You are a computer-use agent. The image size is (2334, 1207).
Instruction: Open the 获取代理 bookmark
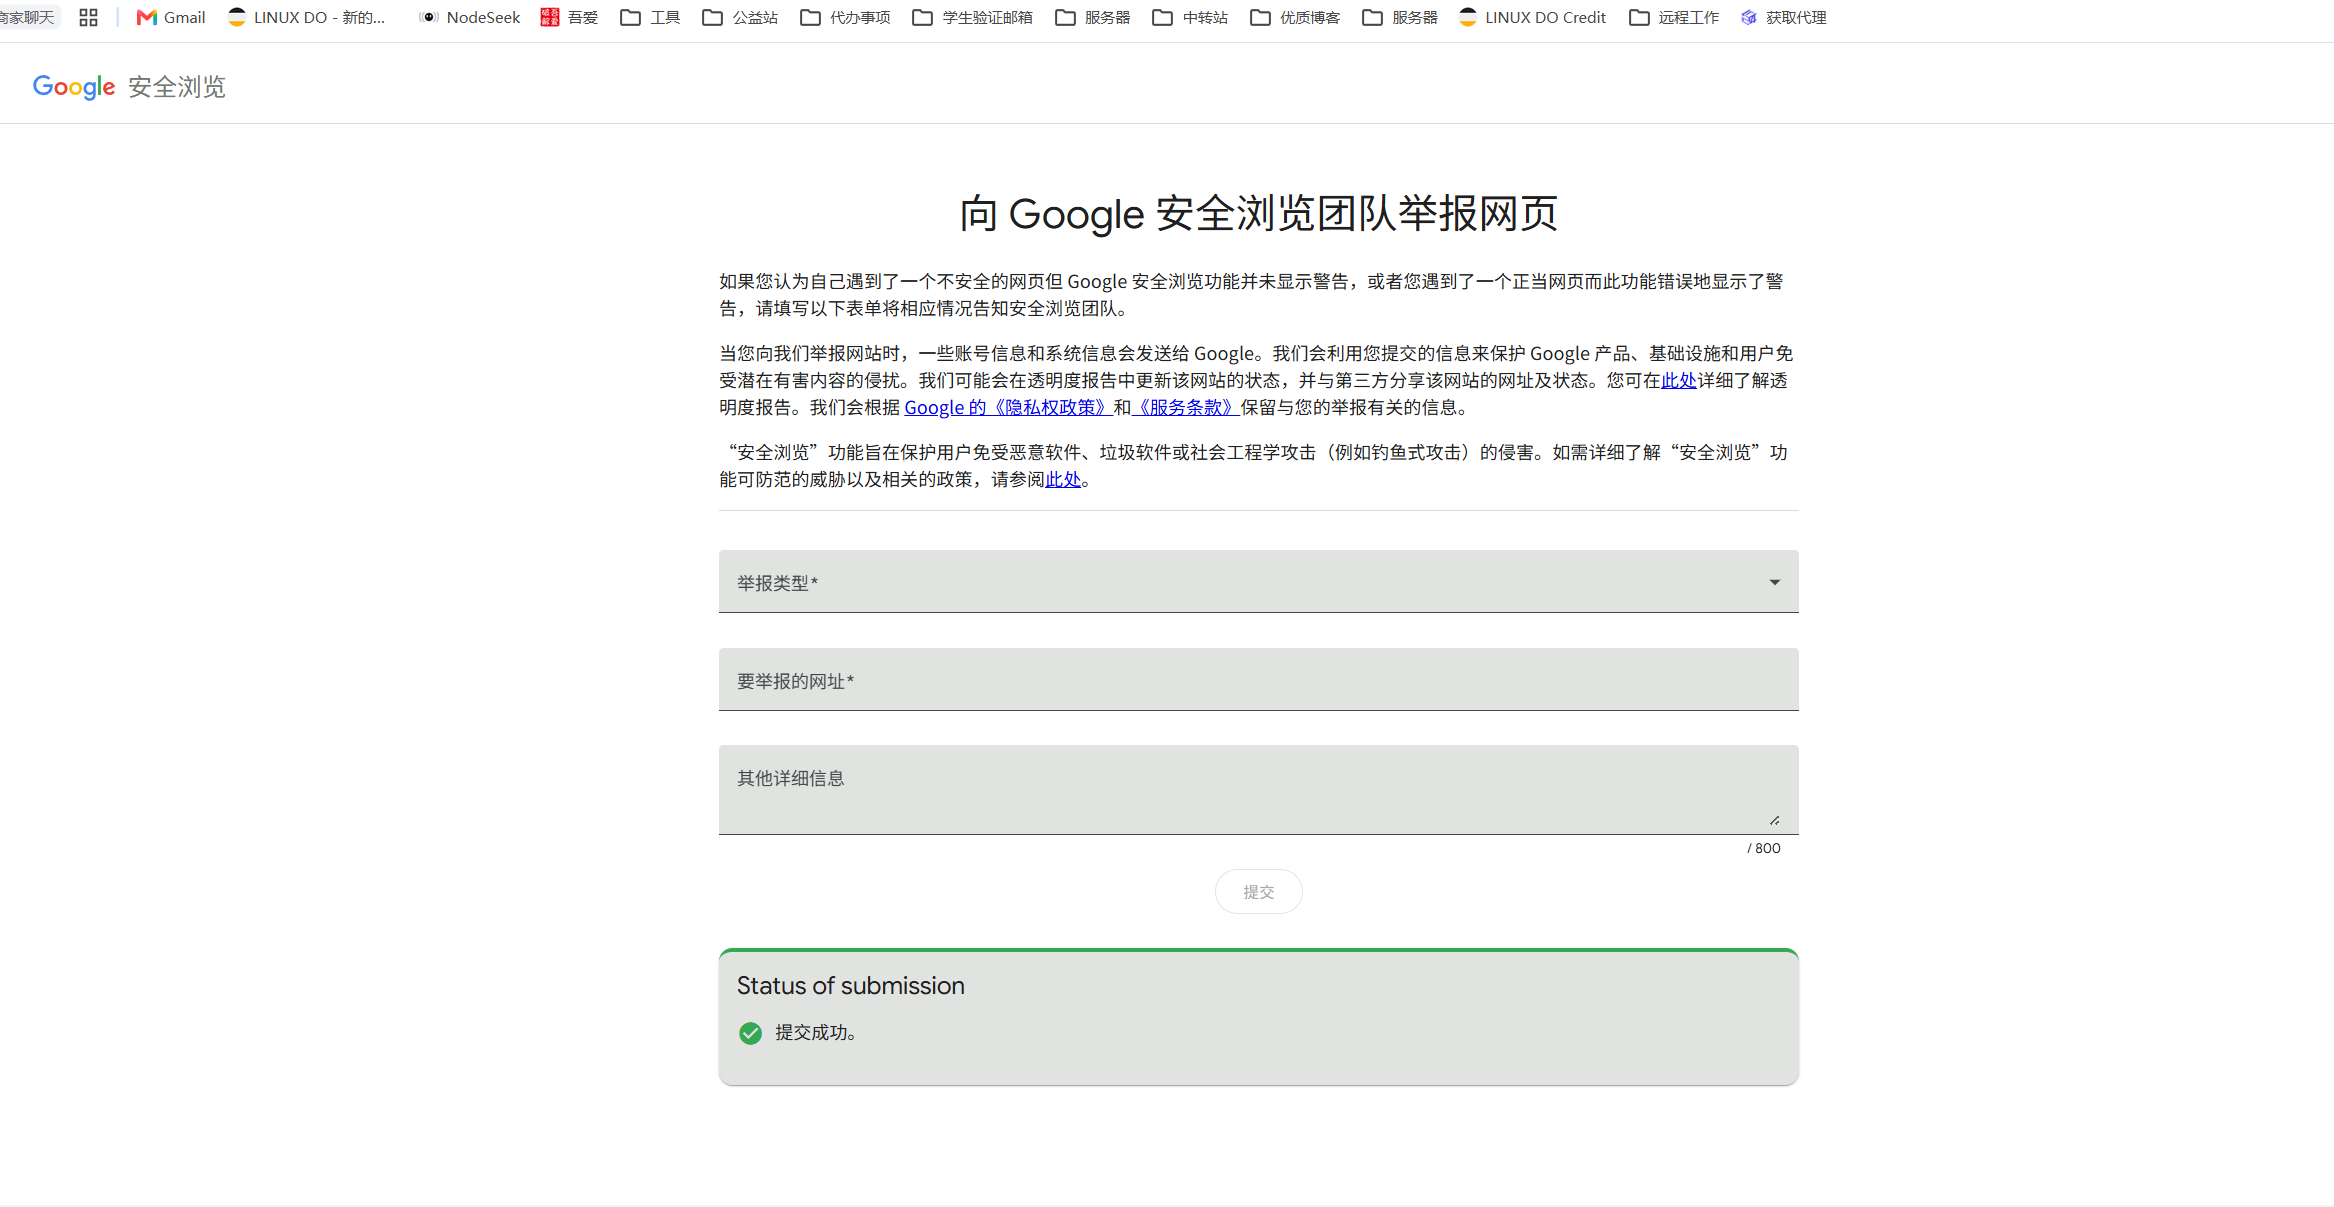(x=1783, y=17)
